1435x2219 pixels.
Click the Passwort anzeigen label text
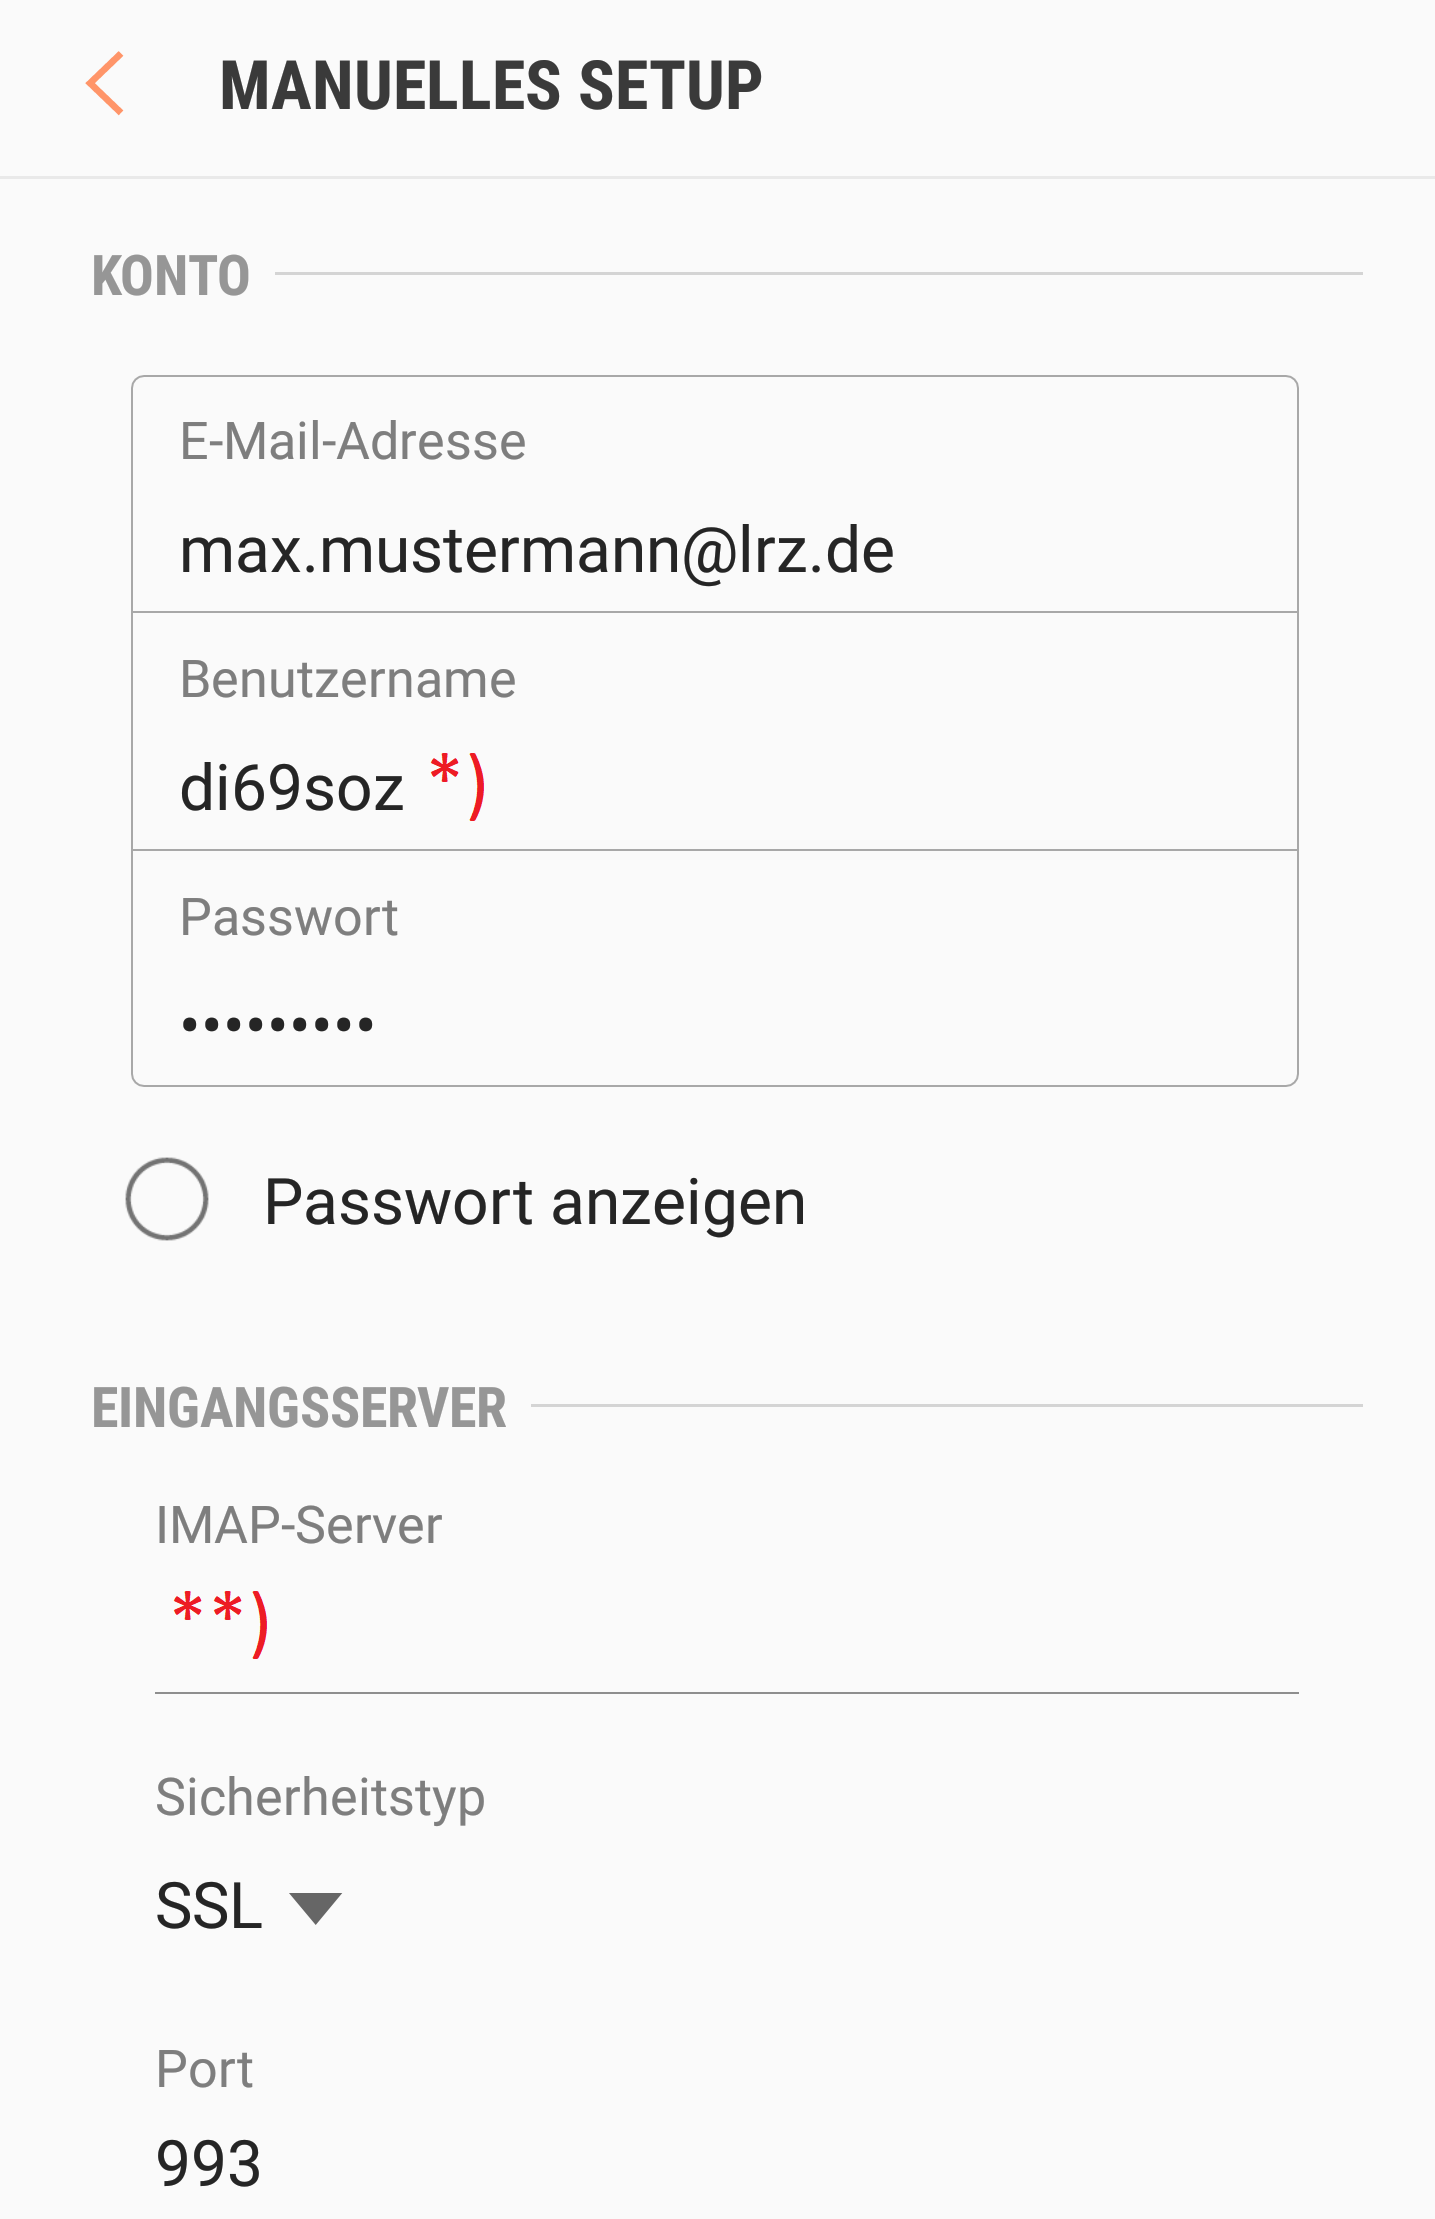pos(534,1201)
